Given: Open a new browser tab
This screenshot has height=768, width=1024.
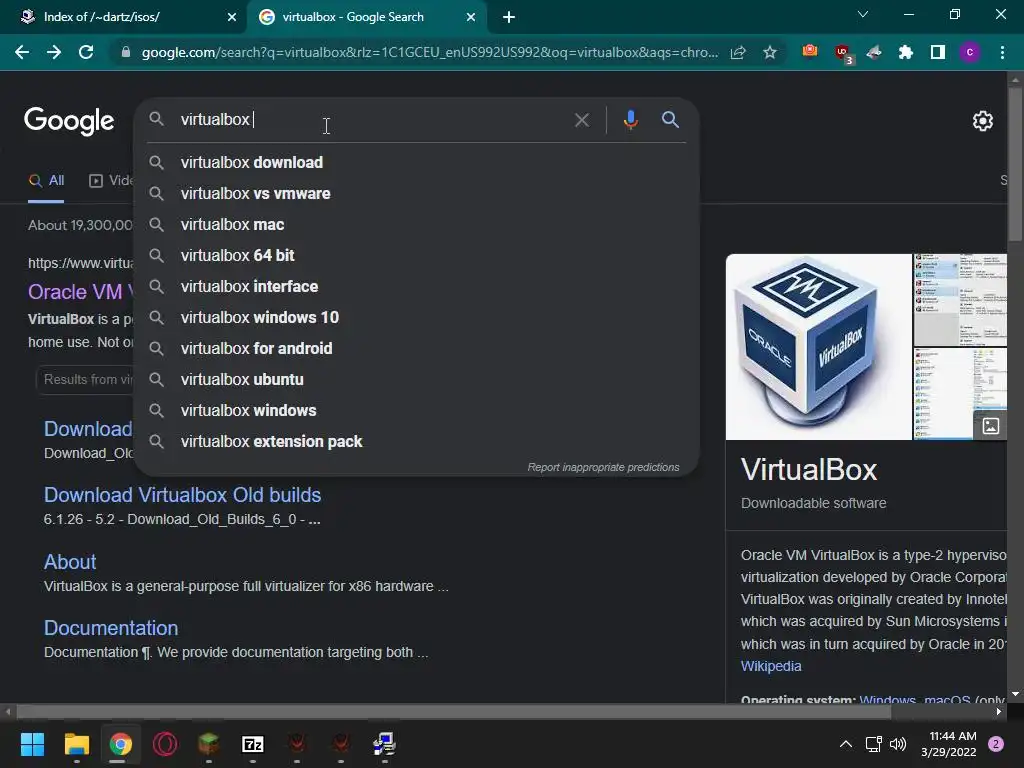Looking at the screenshot, I should pyautogui.click(x=509, y=17).
